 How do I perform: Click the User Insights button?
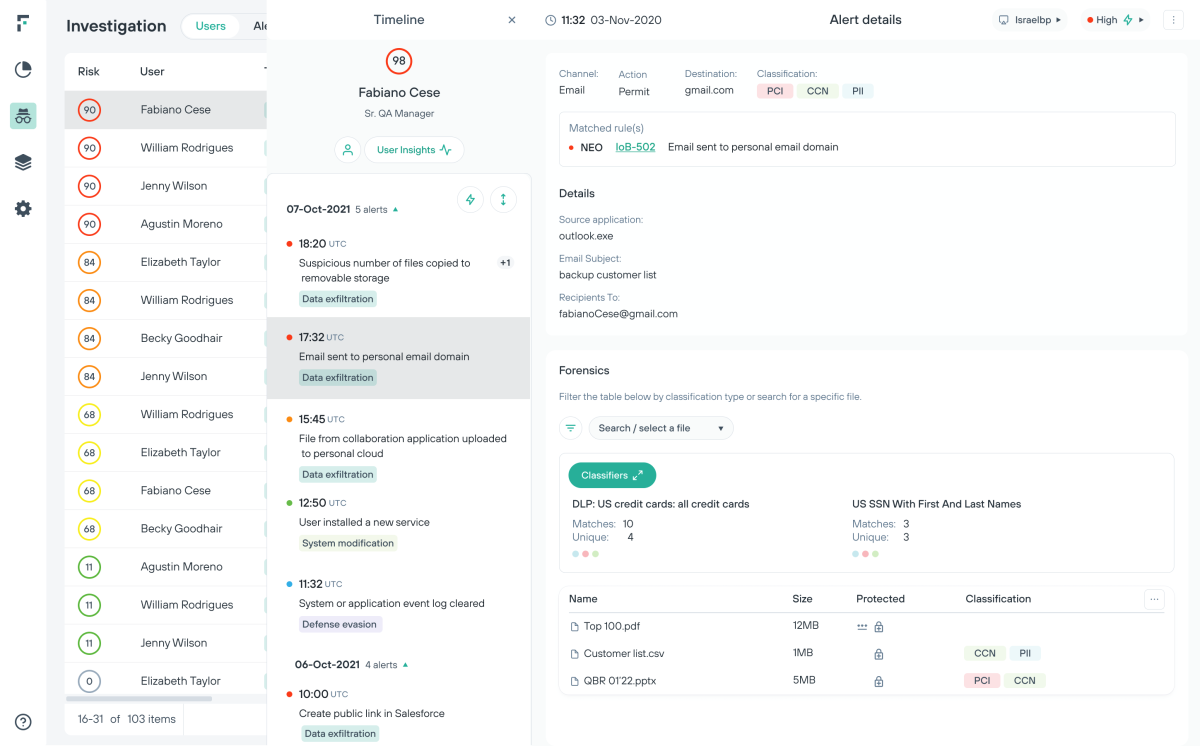414,150
